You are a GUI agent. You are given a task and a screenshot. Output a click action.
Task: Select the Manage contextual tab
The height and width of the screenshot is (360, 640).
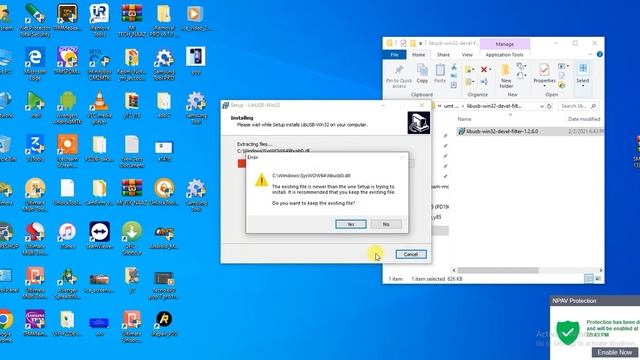click(504, 44)
